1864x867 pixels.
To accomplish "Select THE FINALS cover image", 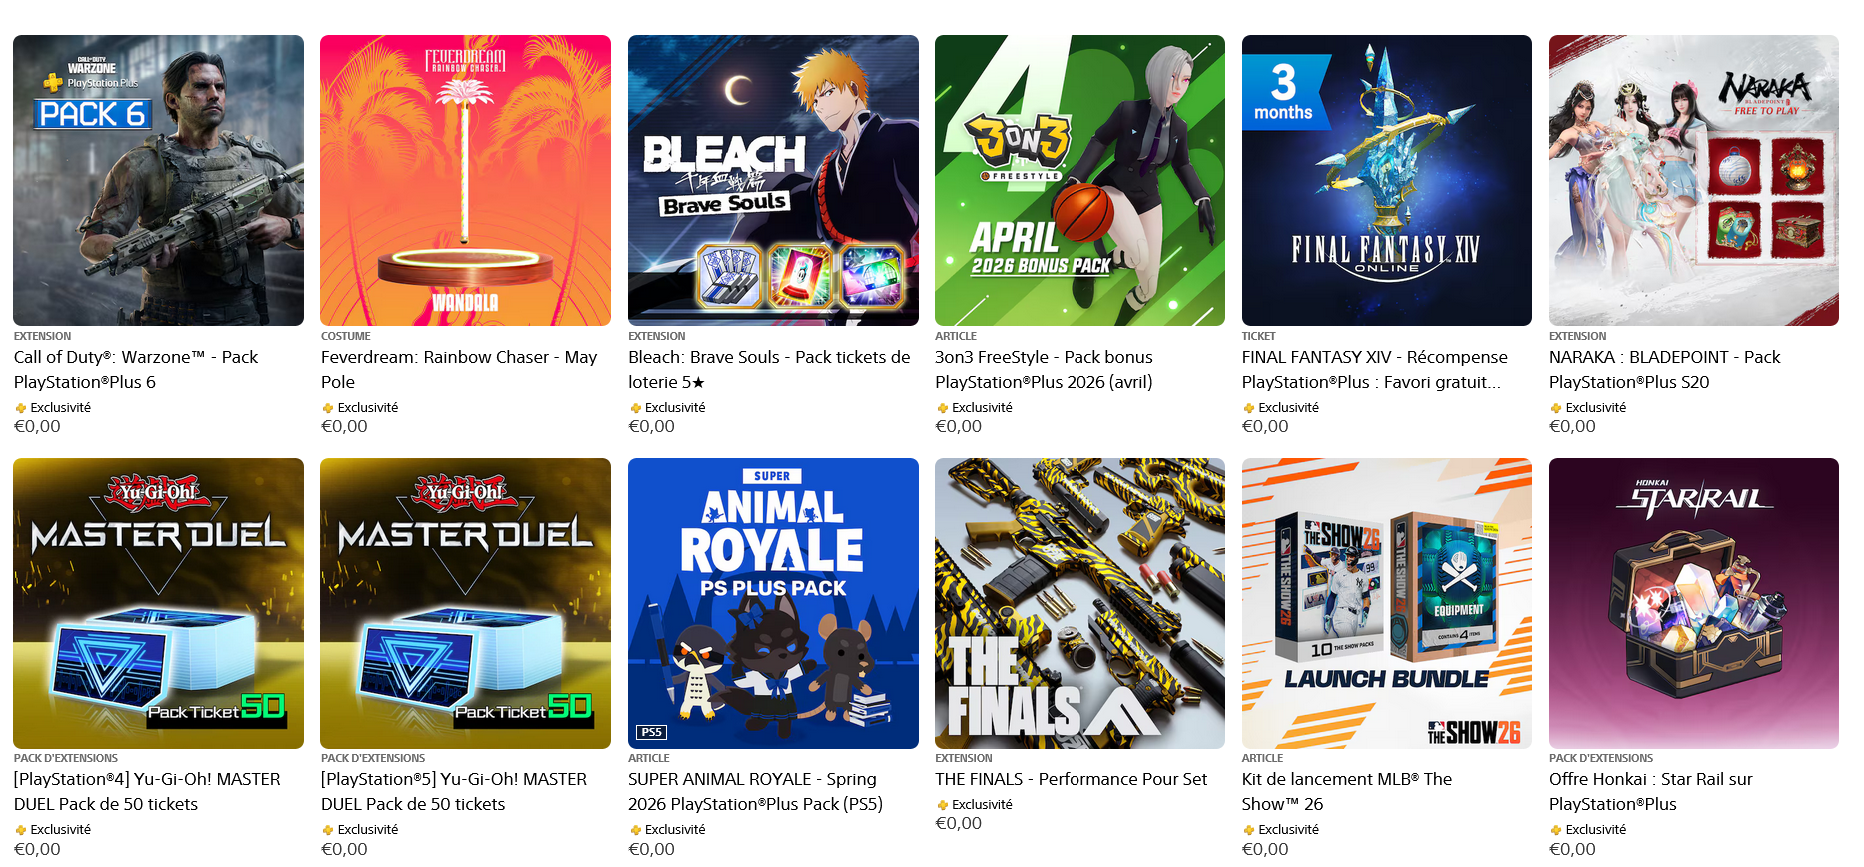I will [1080, 603].
